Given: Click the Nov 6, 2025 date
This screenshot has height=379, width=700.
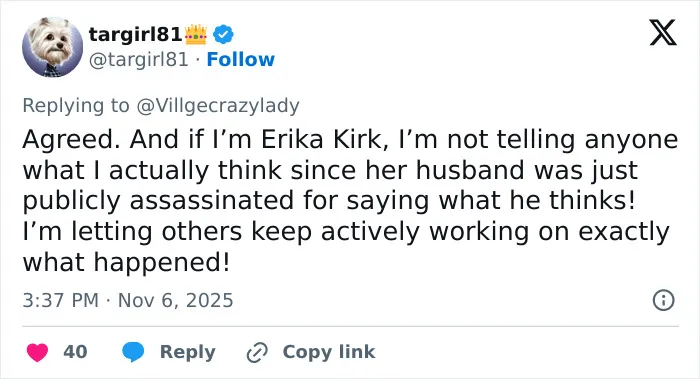Looking at the screenshot, I should [175, 300].
